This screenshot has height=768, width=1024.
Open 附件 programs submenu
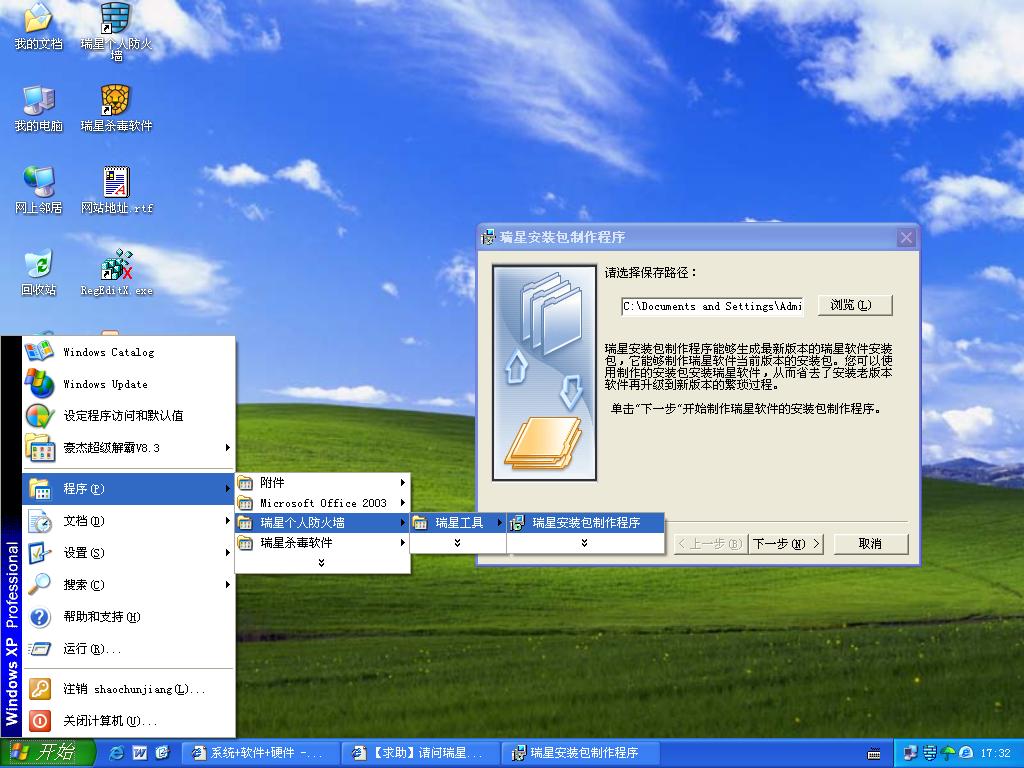(323, 483)
